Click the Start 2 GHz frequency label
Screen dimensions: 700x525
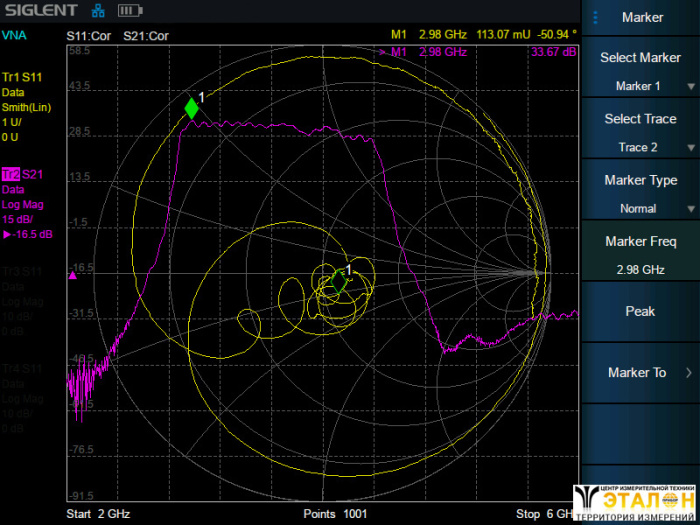click(98, 514)
